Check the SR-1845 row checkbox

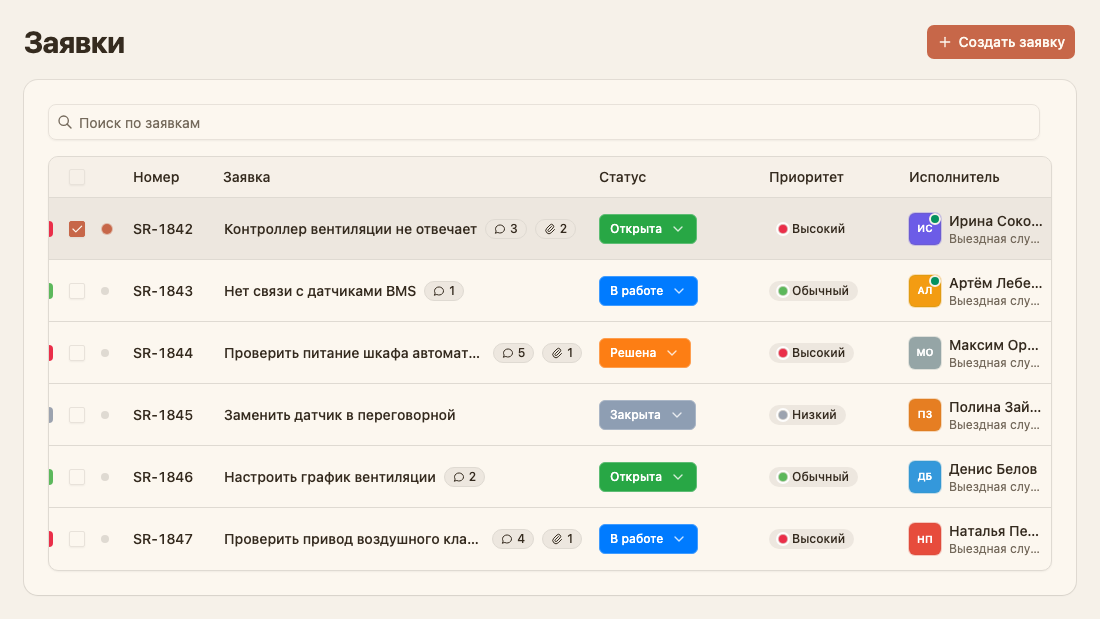pos(77,415)
